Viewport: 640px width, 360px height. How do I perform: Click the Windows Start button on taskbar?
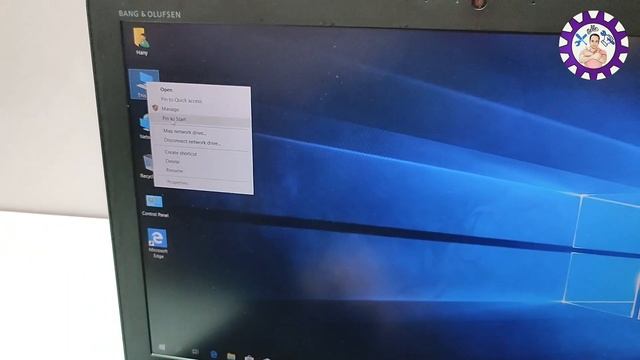click(x=162, y=347)
